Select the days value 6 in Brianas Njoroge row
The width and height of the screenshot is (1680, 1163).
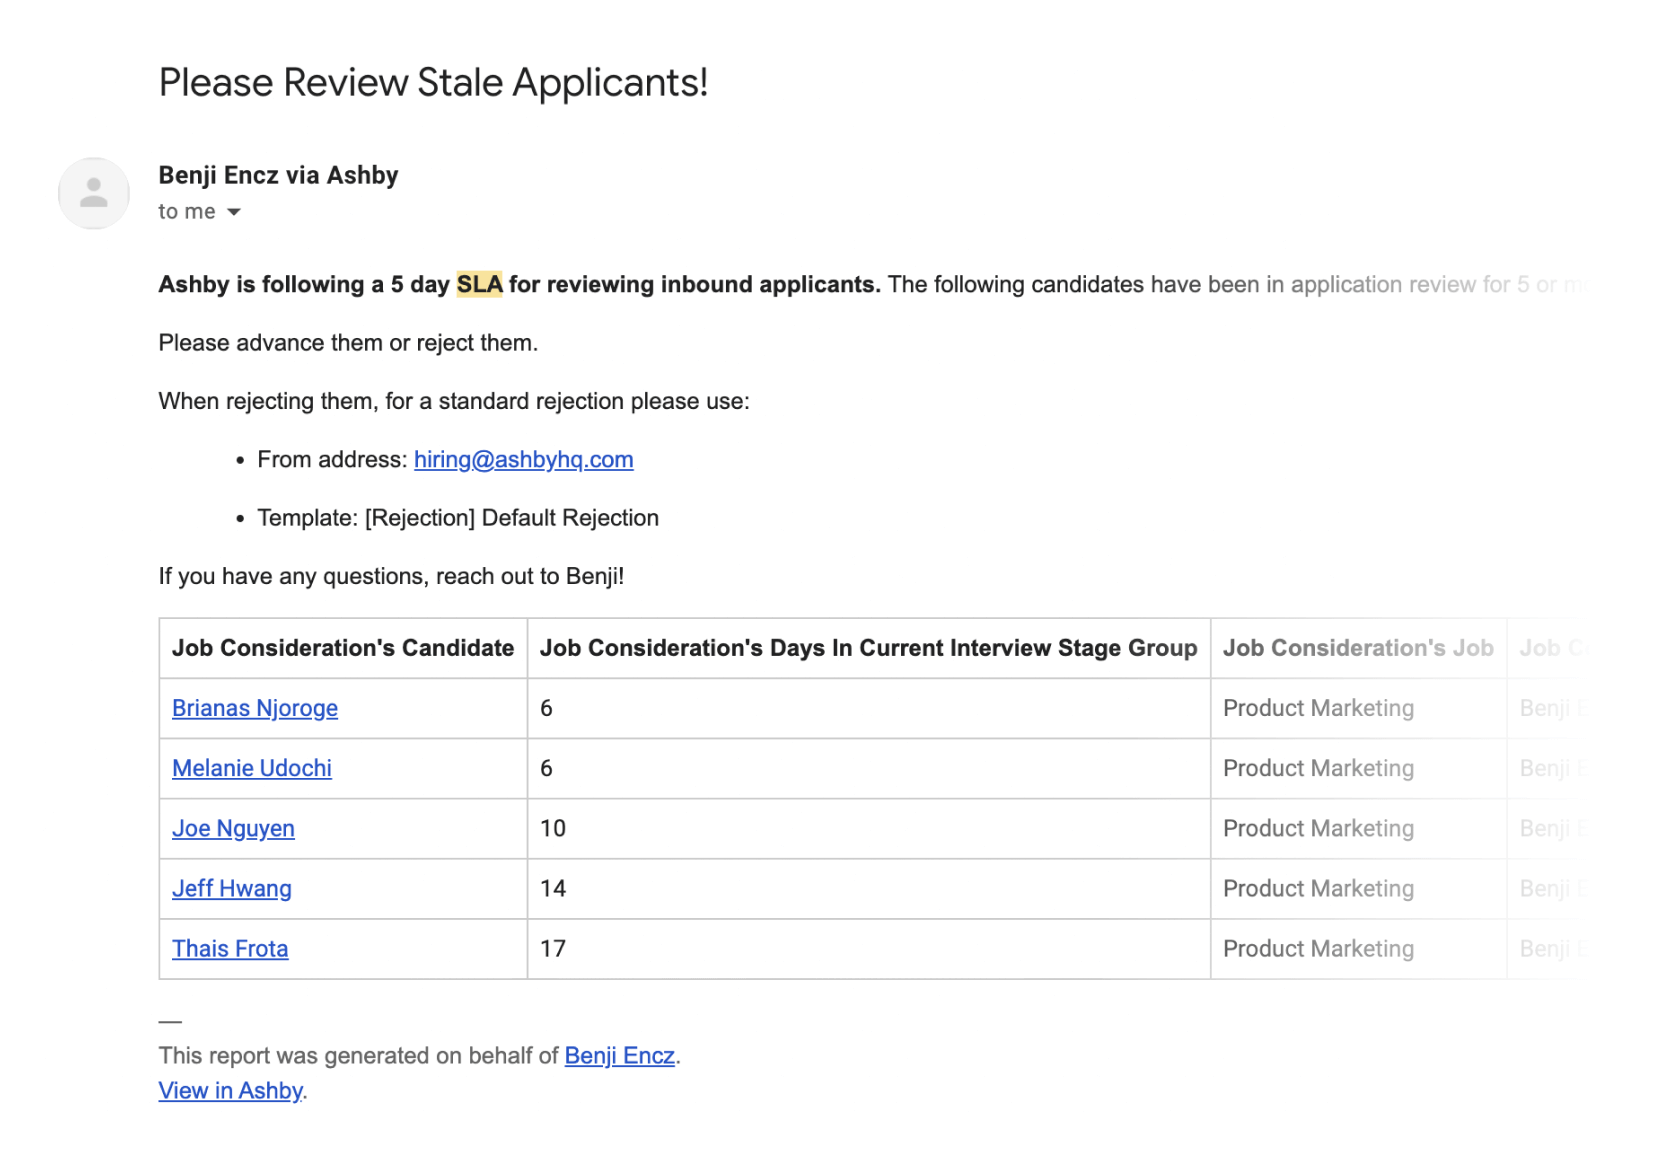(x=547, y=708)
